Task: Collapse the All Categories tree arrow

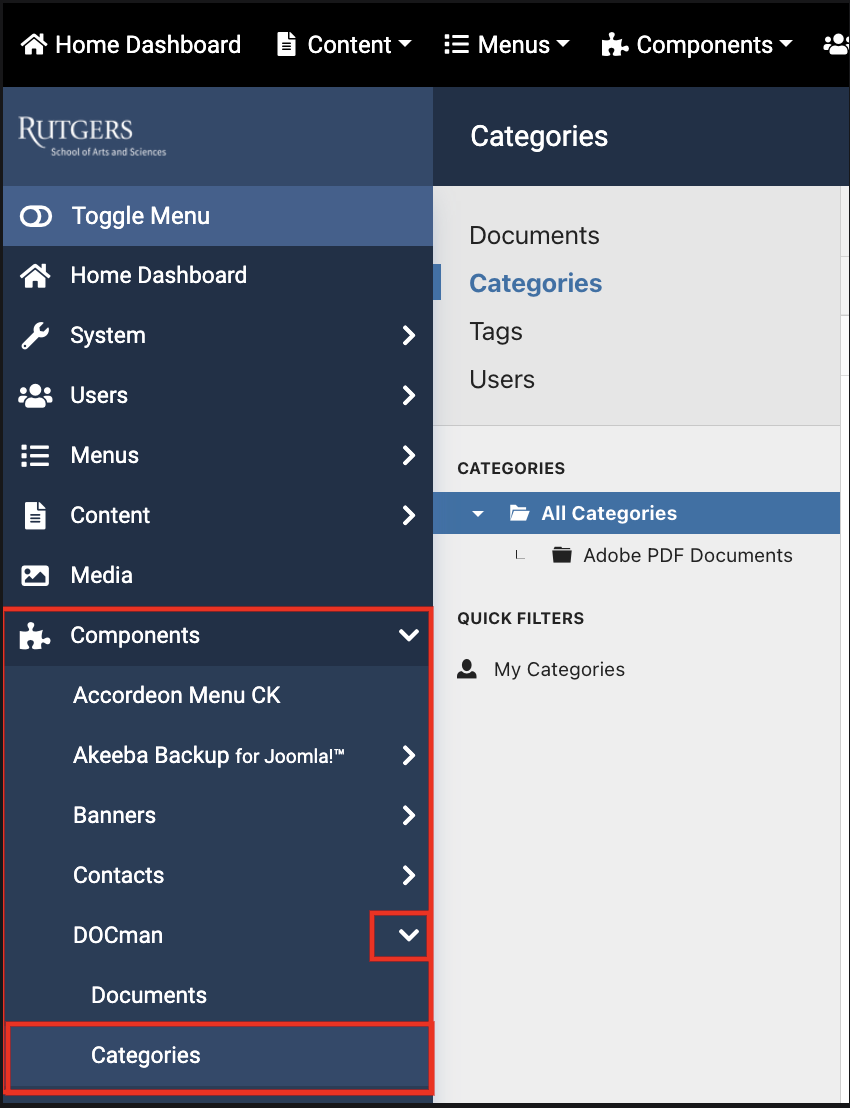Action: click(x=478, y=513)
